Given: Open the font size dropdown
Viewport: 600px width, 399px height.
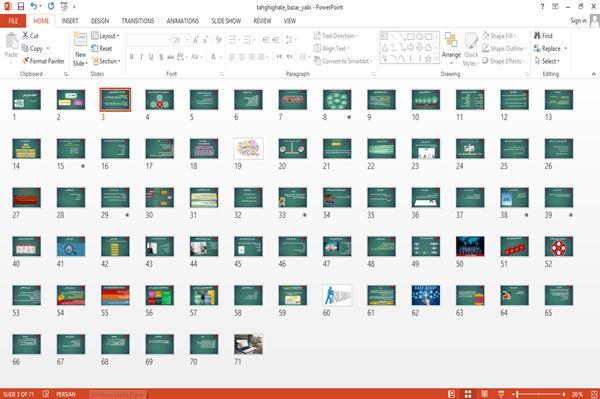Looking at the screenshot, I should (187, 40).
